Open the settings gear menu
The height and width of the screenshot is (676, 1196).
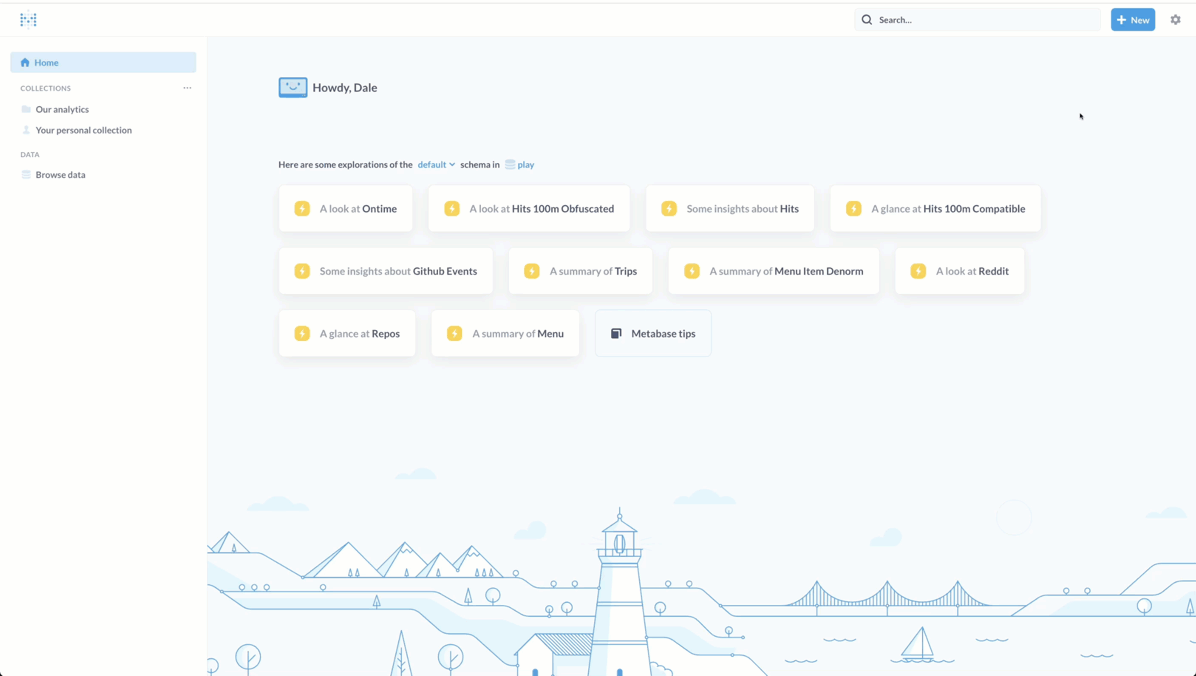[1175, 20]
